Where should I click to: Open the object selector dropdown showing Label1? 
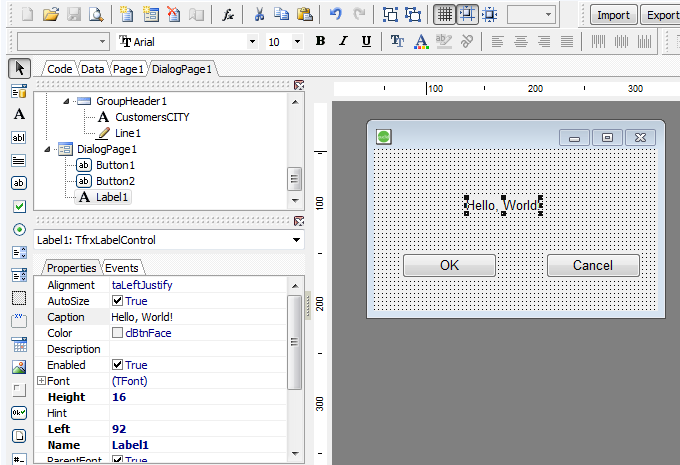[296, 240]
